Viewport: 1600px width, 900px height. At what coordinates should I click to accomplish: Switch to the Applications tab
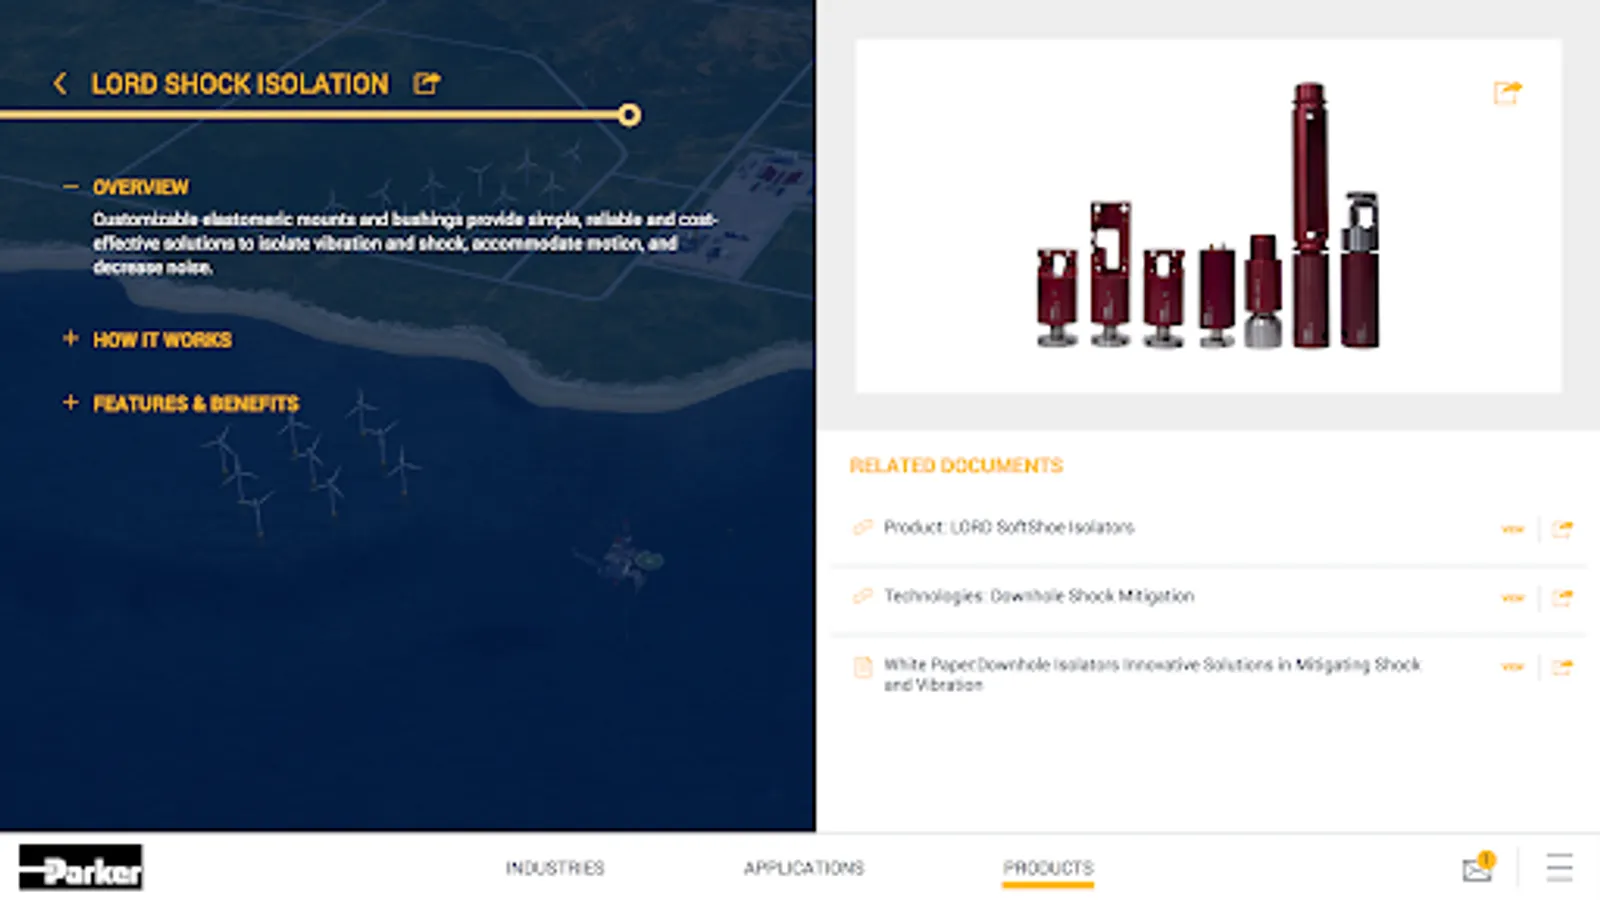coord(804,868)
